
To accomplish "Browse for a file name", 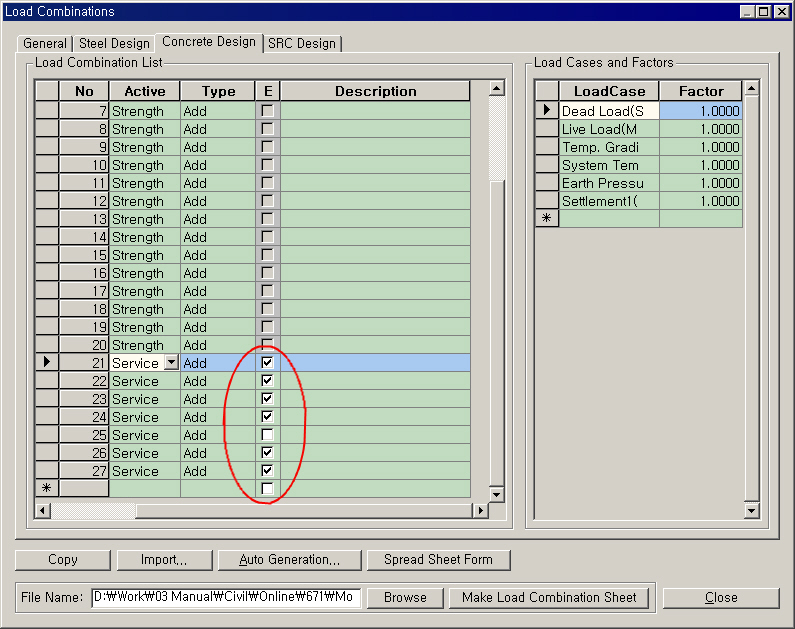I will pos(405,598).
